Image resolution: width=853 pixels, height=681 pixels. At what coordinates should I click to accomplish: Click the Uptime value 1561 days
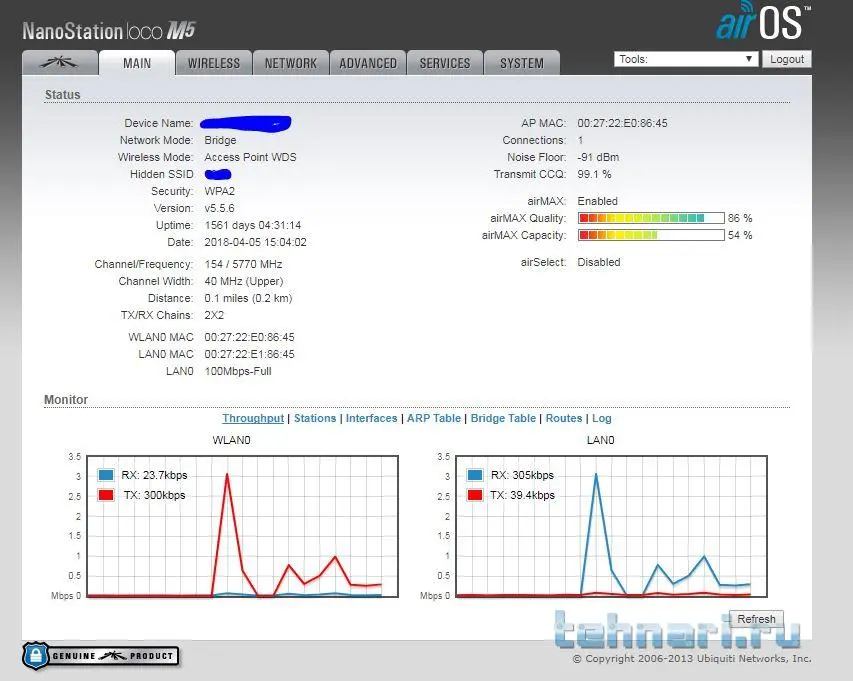point(253,225)
